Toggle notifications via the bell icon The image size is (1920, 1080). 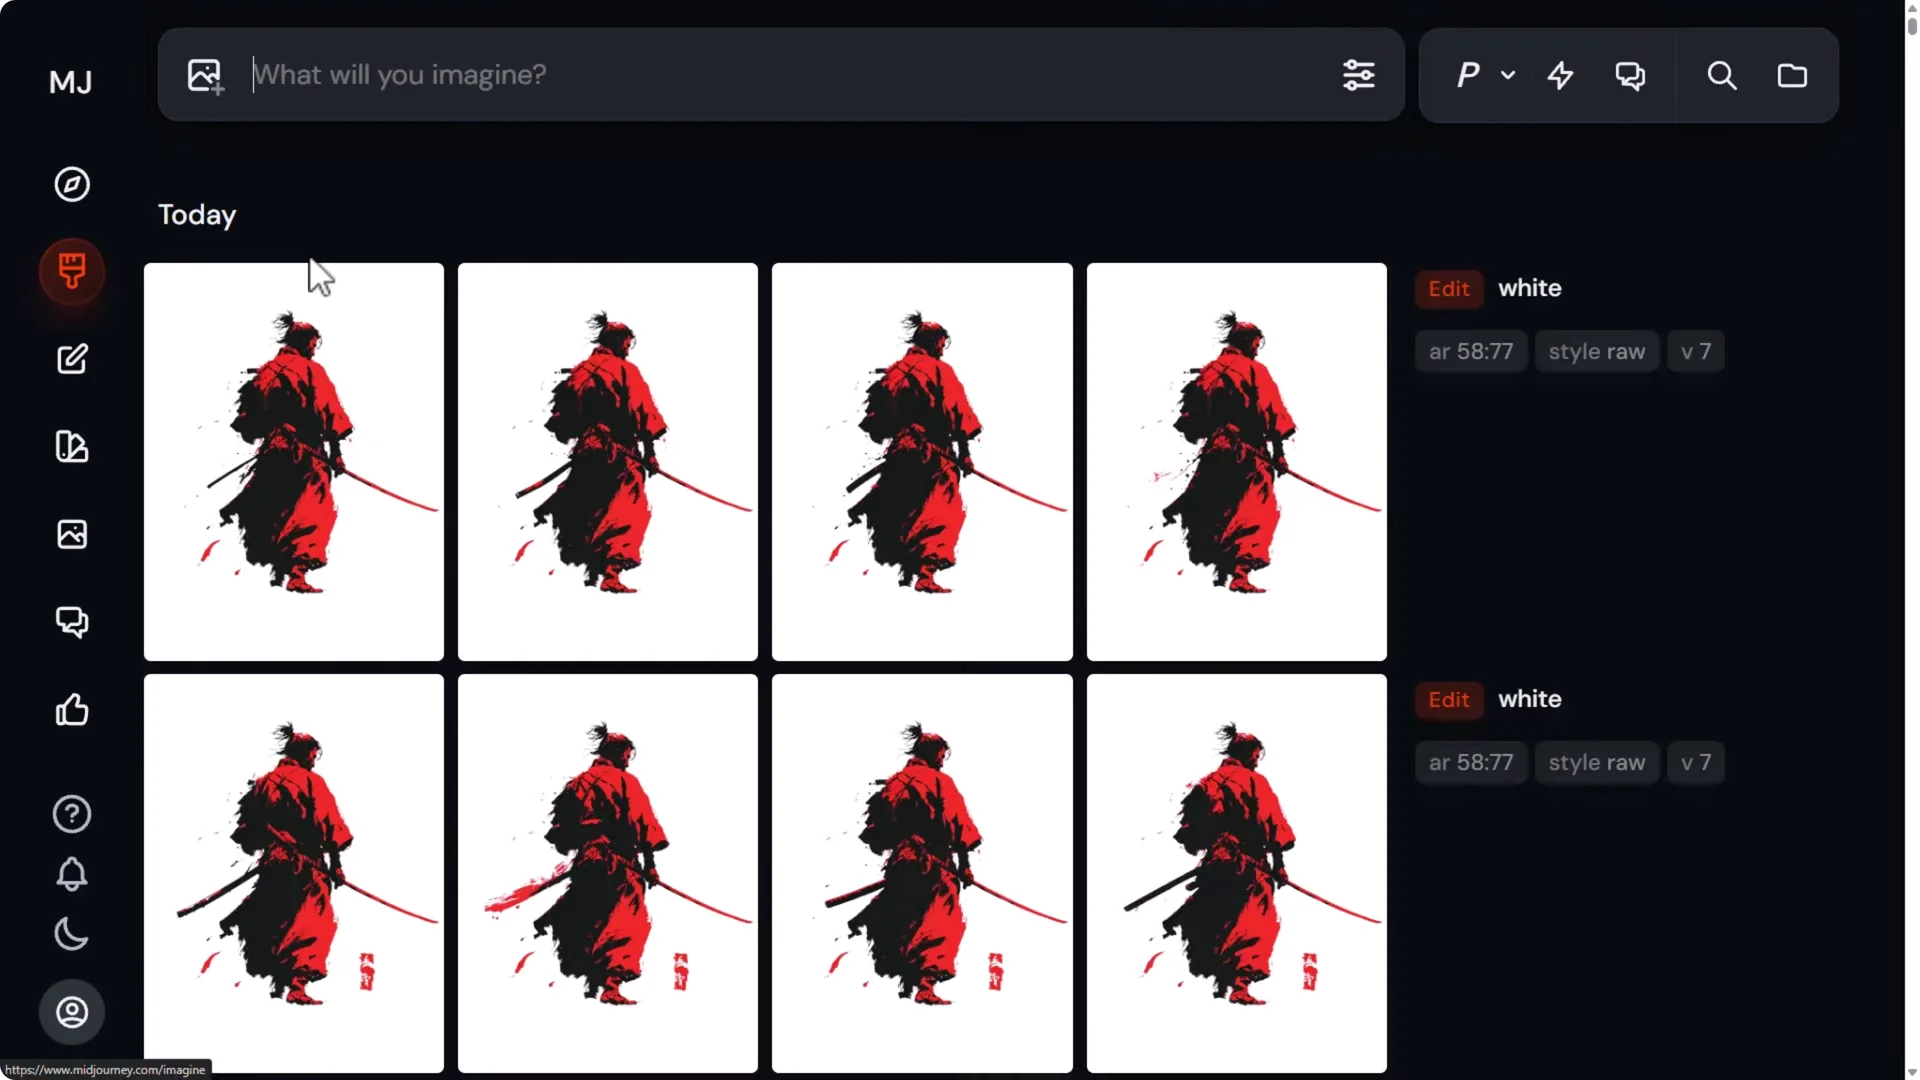(71, 874)
